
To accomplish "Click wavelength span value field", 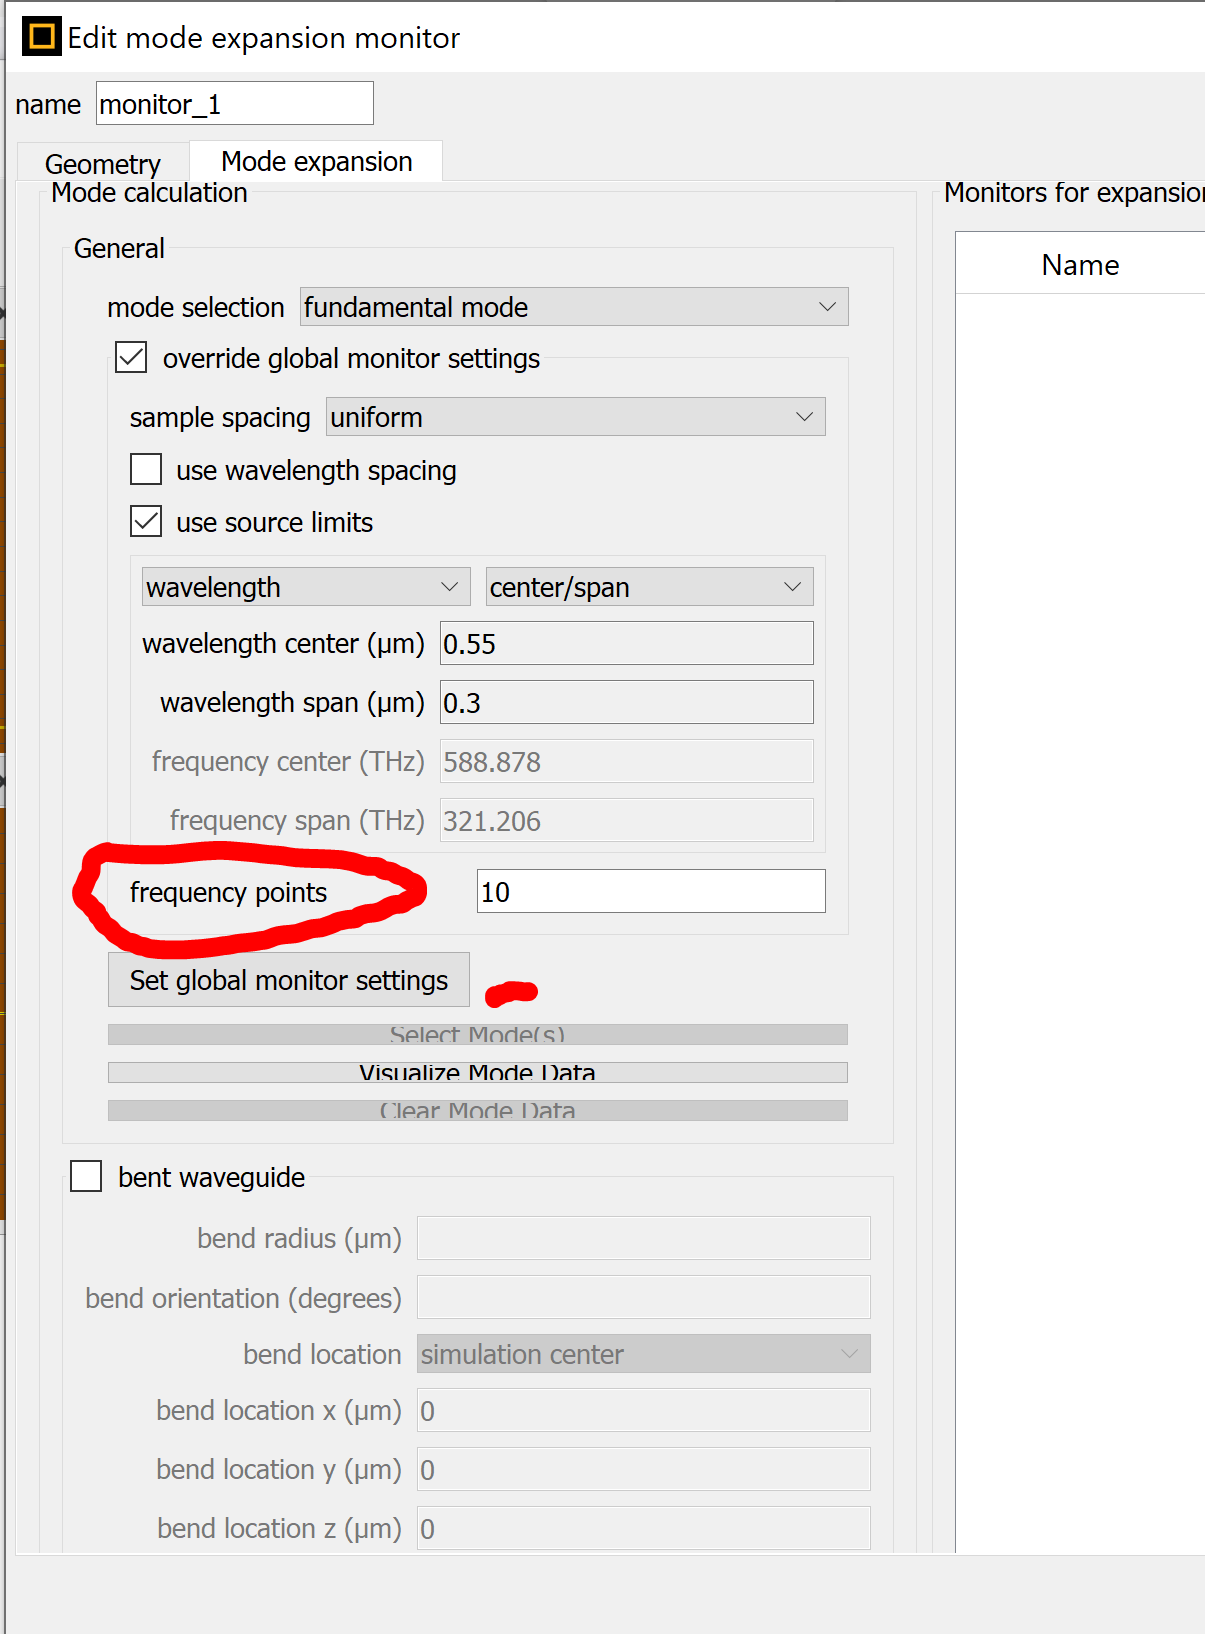I will click(627, 702).
